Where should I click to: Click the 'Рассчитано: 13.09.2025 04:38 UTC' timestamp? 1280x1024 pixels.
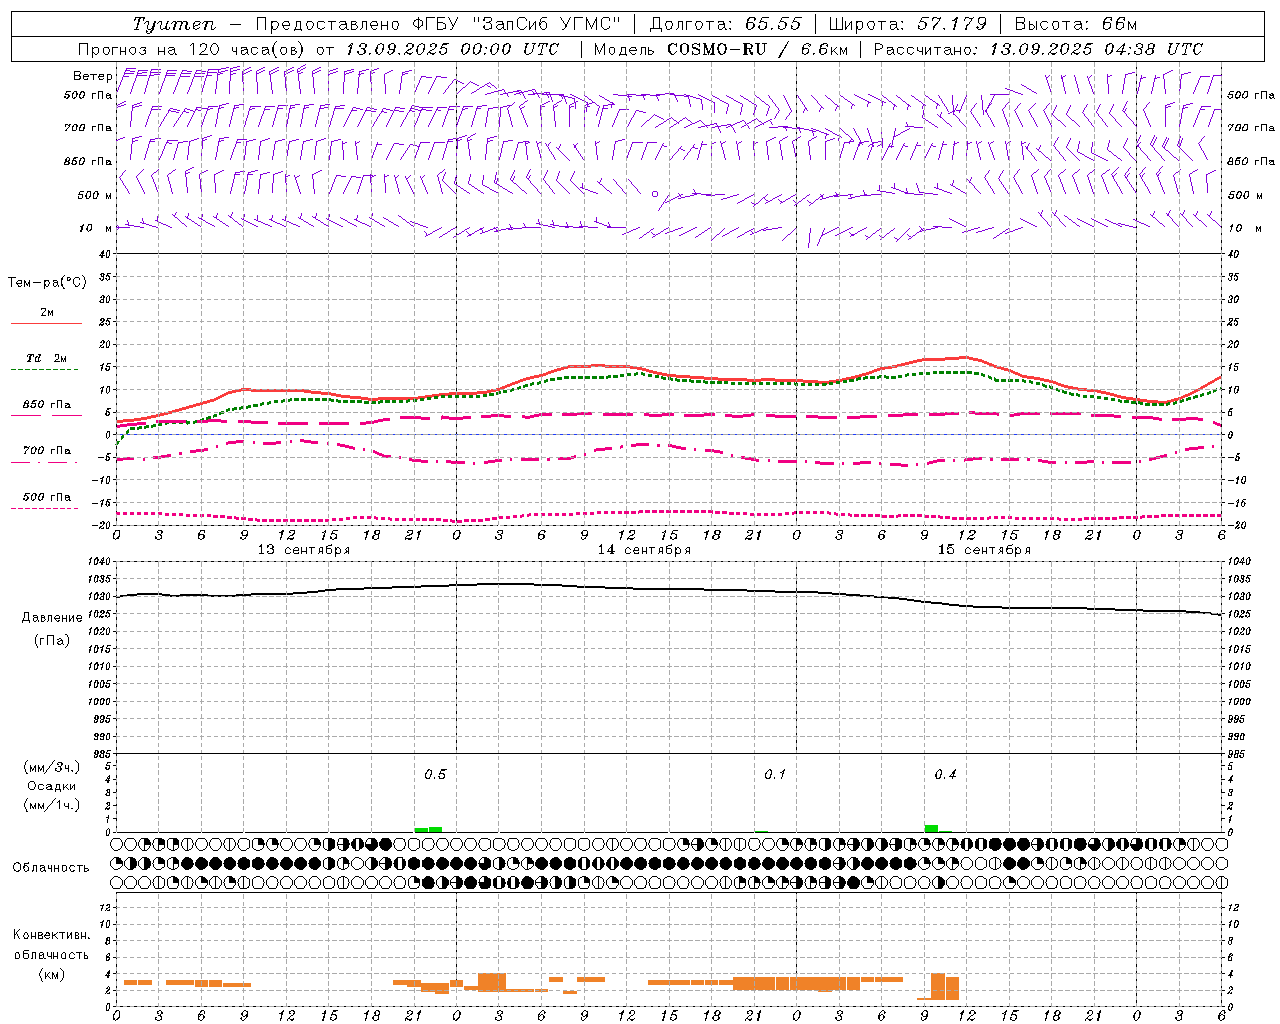coord(1038,49)
